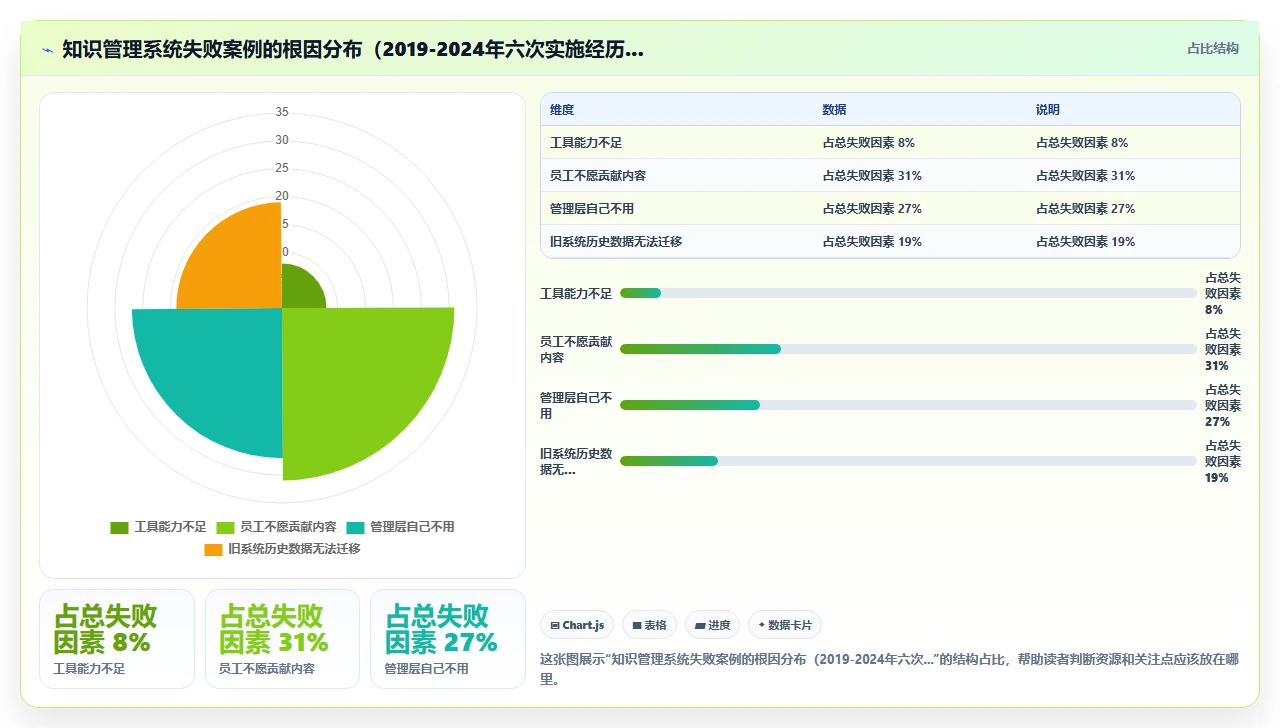This screenshot has width=1280, height=728.
Task: Click the 管理层自己不用 progress bar
Action: click(908, 405)
